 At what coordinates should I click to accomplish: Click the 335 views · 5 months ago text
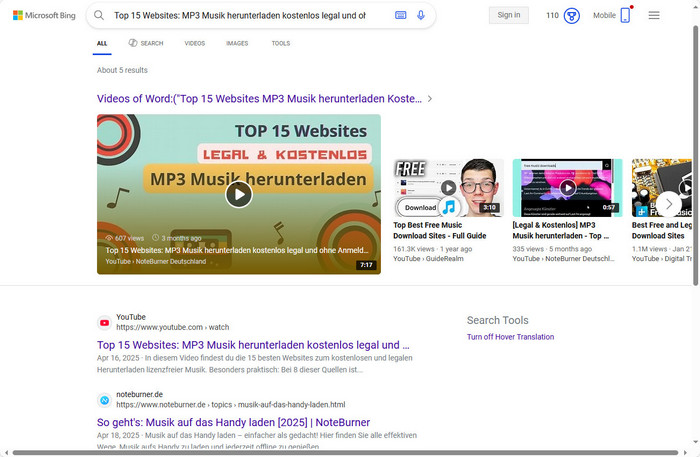[552, 249]
